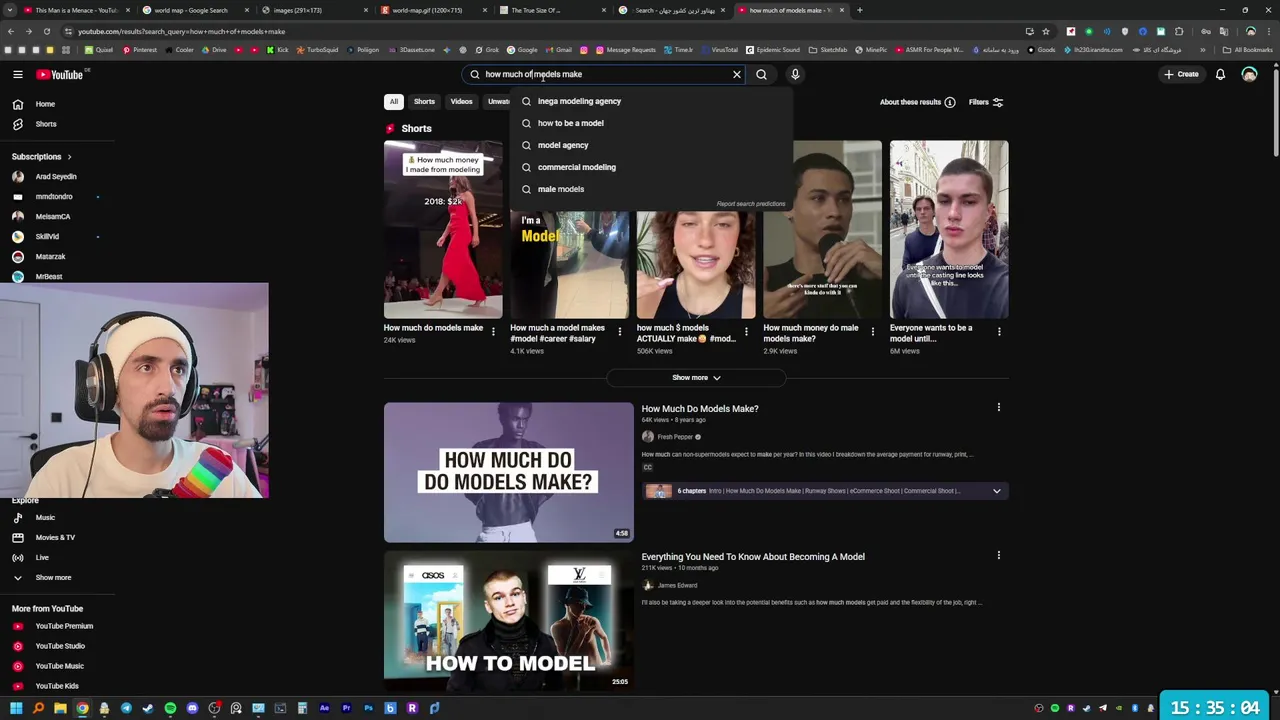Expand the 6 chapters dropdown arrow
Viewport: 1280px width, 720px height.
coord(997,491)
